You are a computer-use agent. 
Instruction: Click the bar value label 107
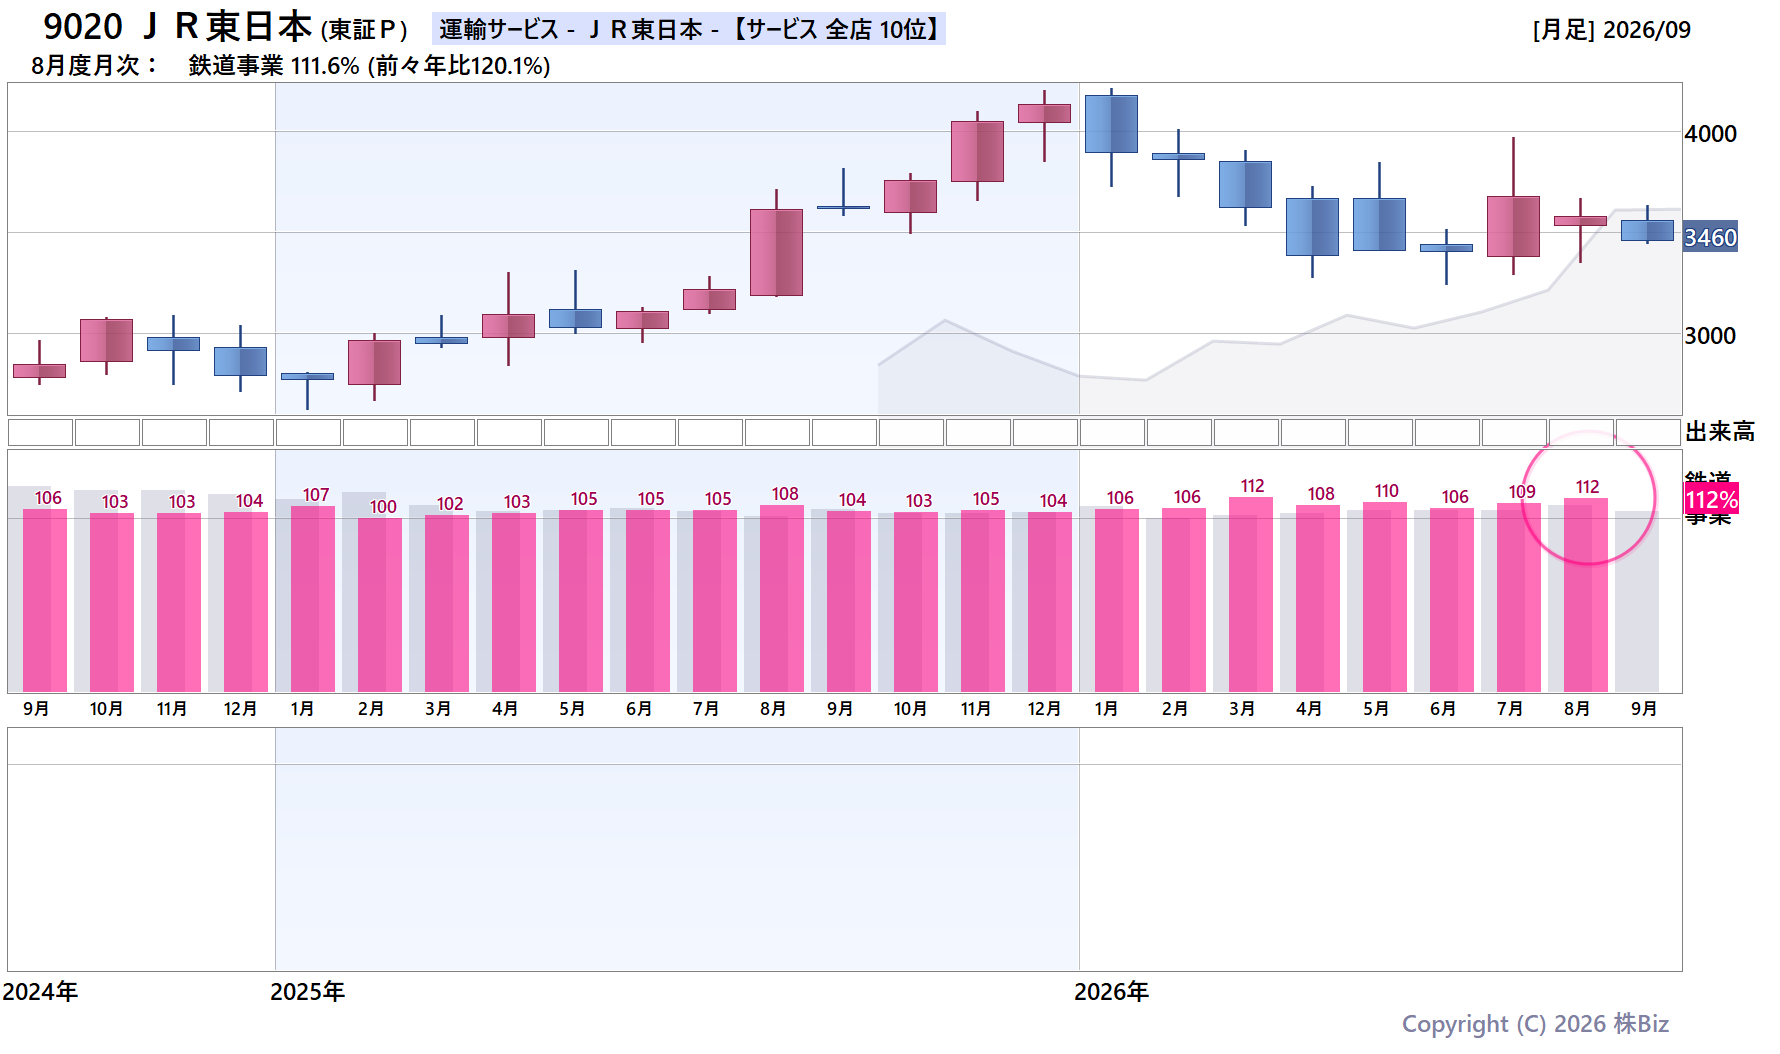316,495
